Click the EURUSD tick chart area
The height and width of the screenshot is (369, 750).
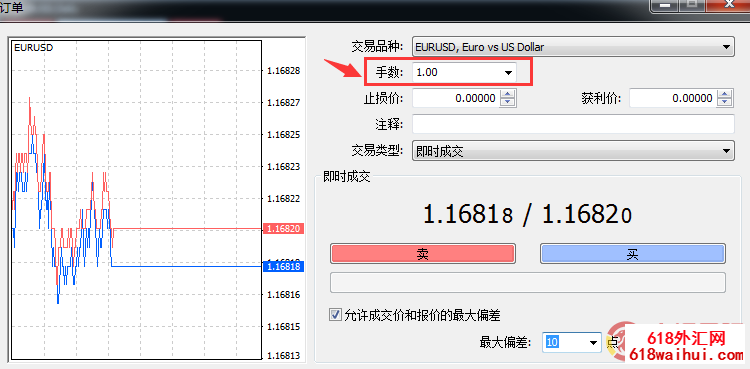136,200
